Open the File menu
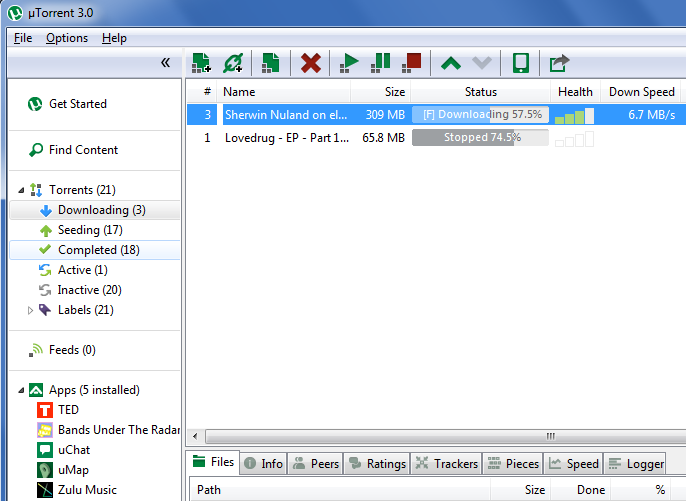The width and height of the screenshot is (686, 501). click(23, 38)
